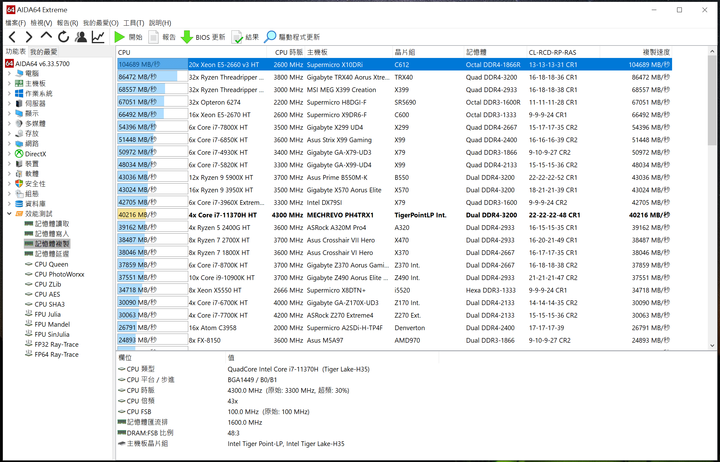Open 記憶體寫入 memory write benchmark
Image resolution: width=720 pixels, height=462 pixels.
point(47,234)
